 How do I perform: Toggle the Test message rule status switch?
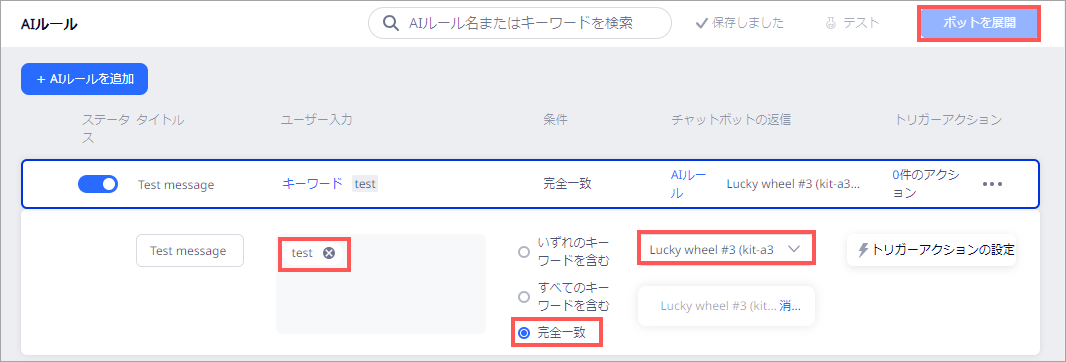[98, 184]
